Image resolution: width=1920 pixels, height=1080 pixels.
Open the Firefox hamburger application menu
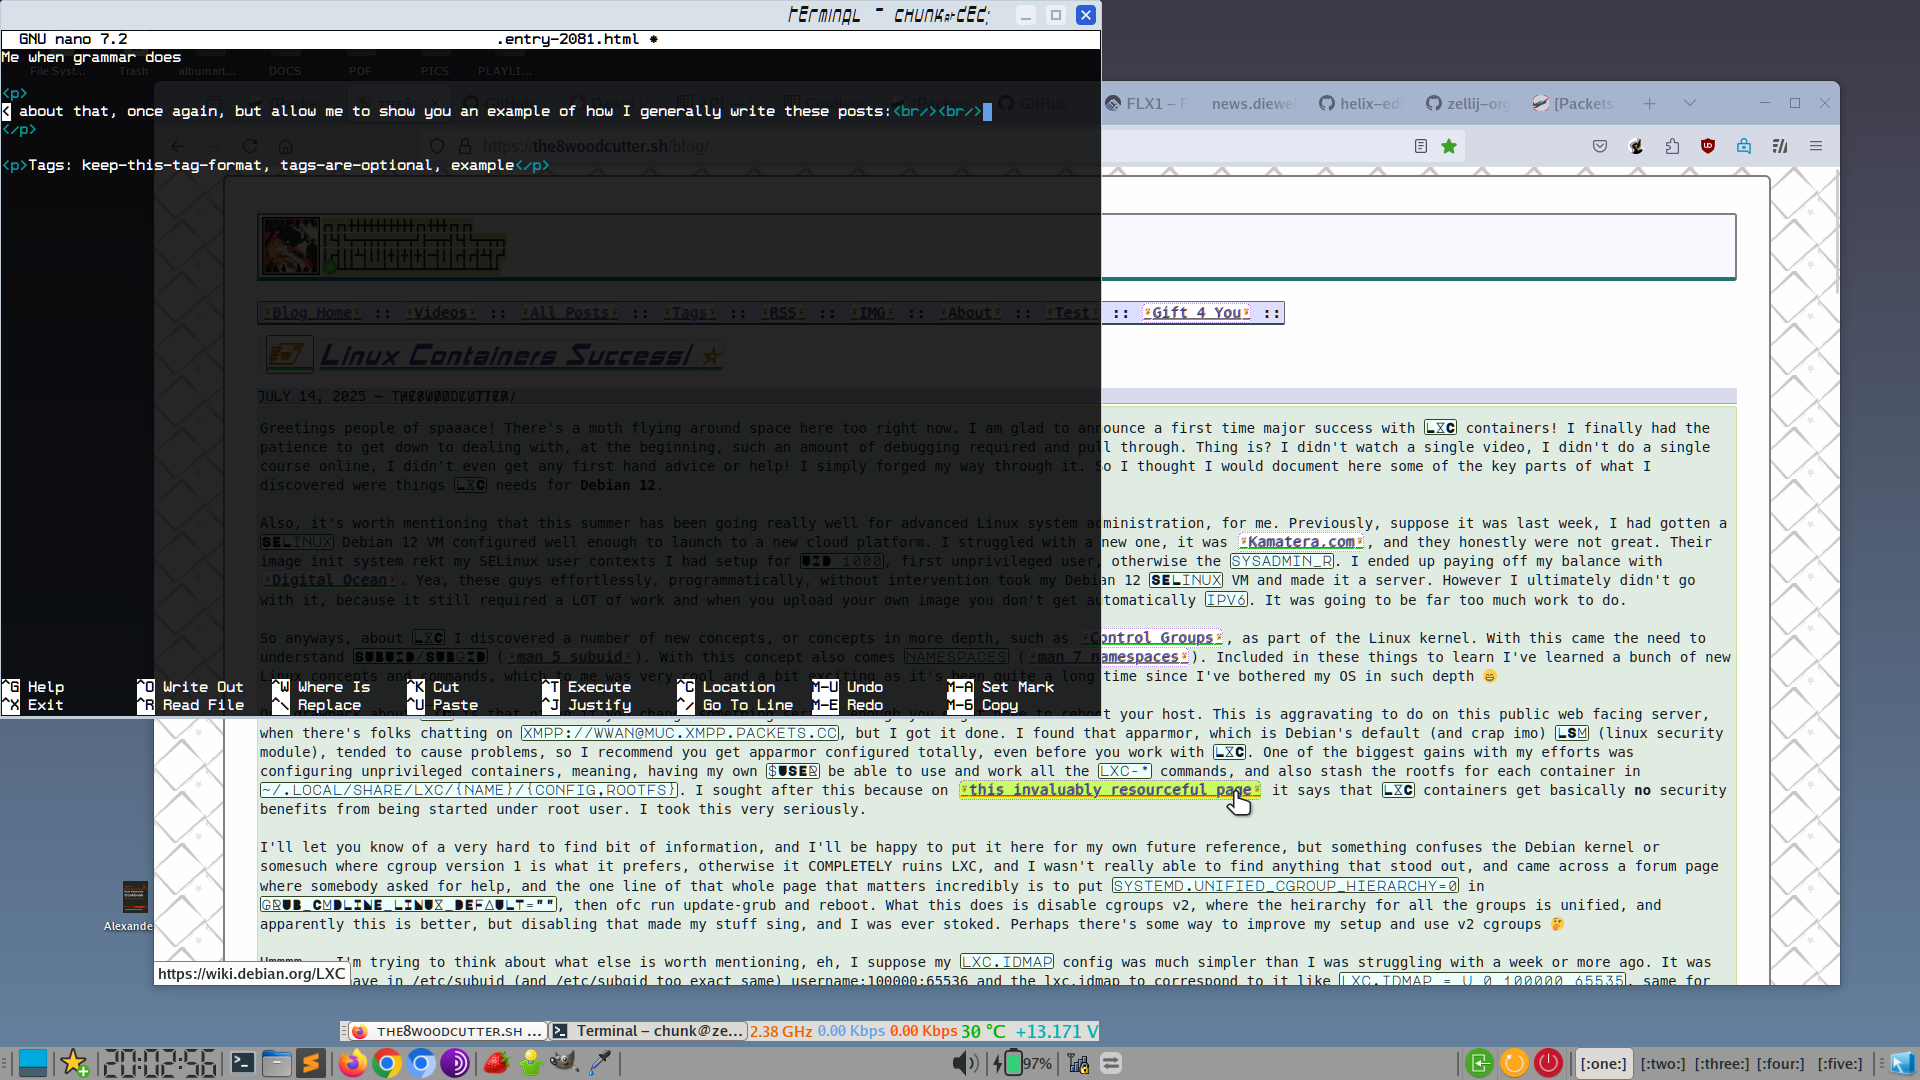(1816, 146)
